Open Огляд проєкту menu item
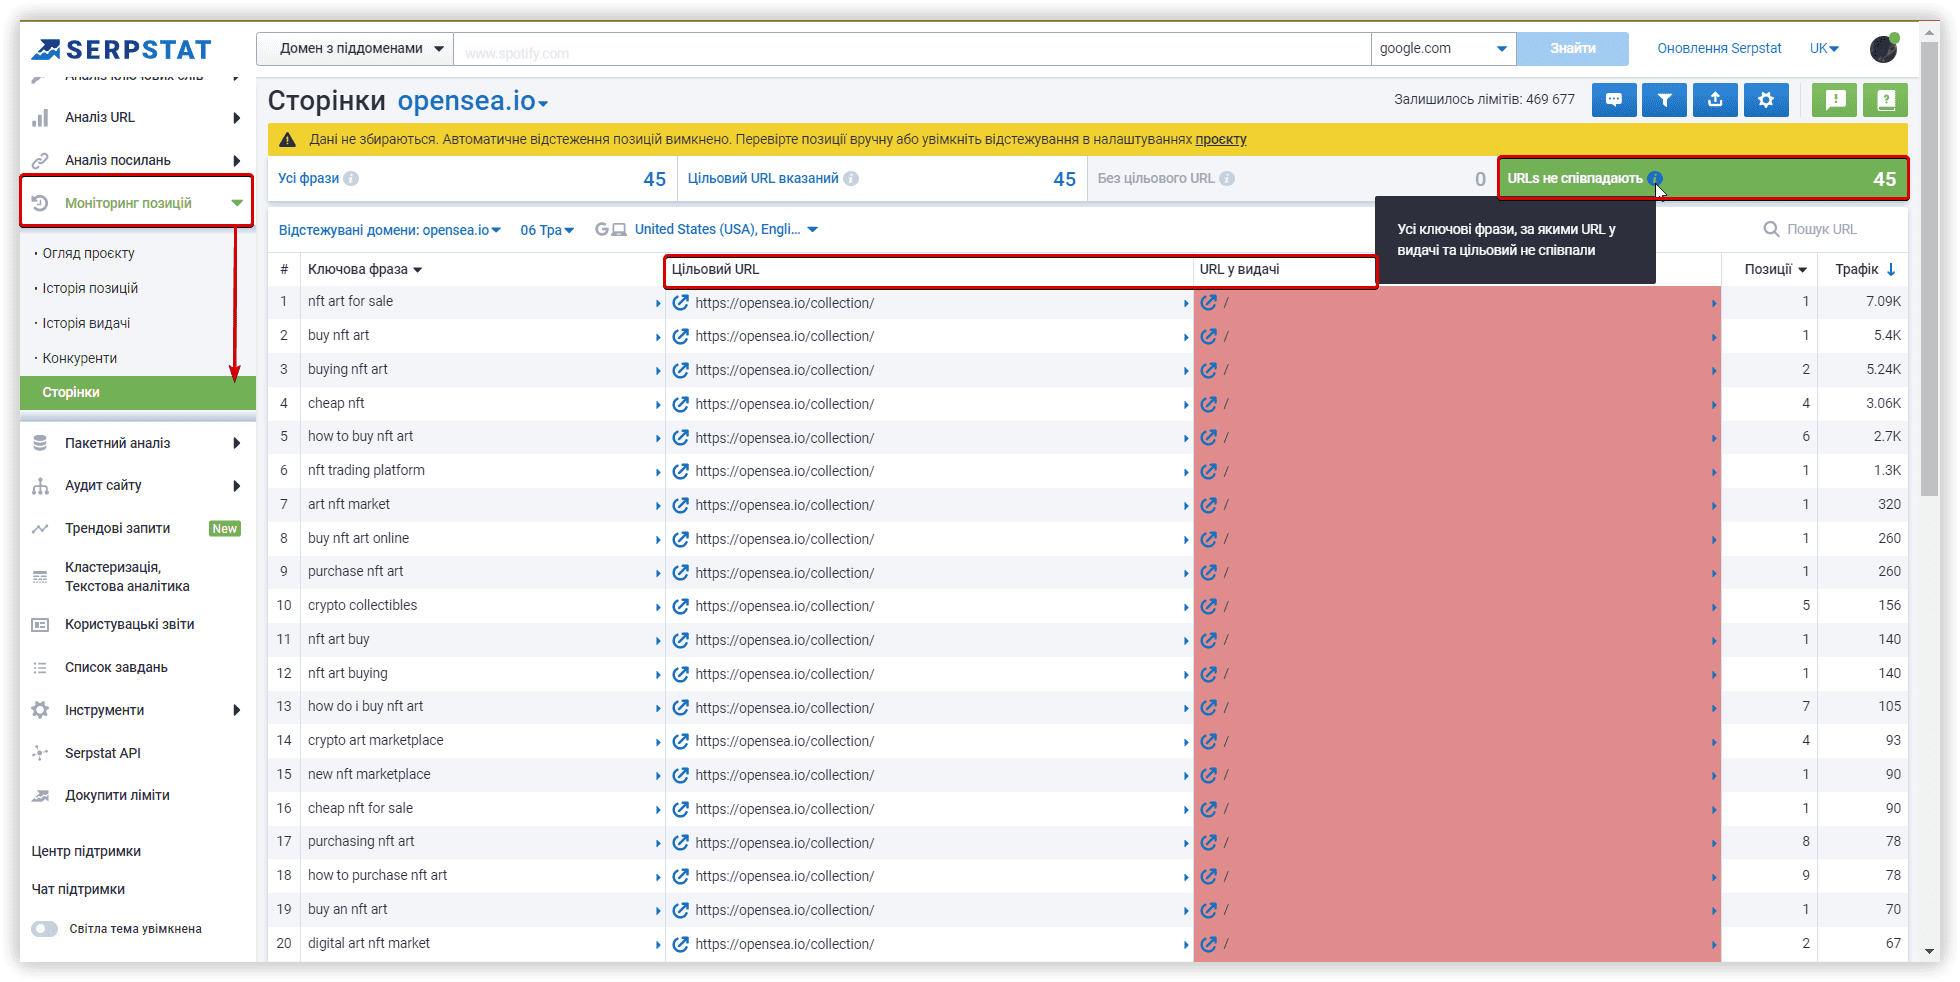1960x982 pixels. (x=88, y=253)
